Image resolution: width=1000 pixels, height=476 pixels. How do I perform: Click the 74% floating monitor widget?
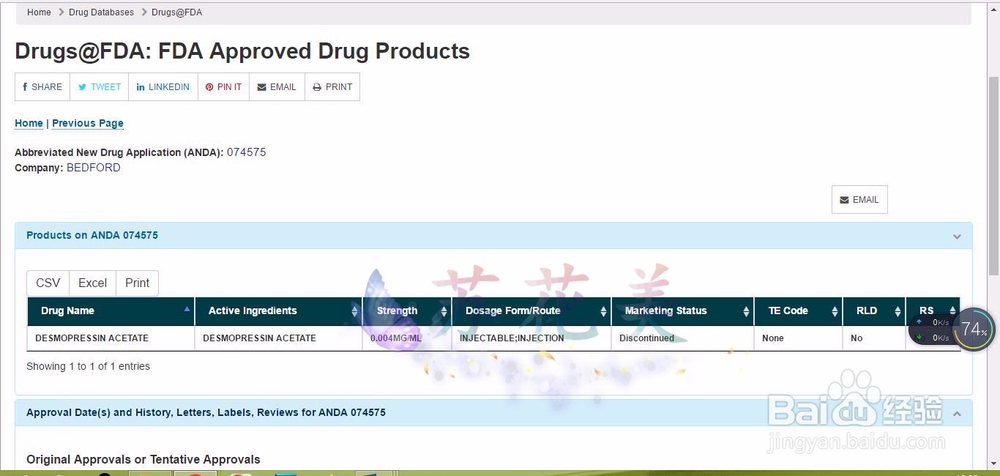[x=973, y=329]
